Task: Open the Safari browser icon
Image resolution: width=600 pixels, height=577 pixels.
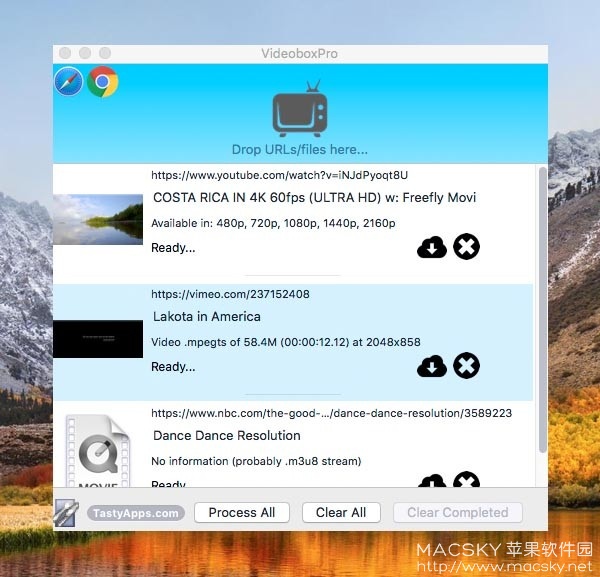Action: [69, 81]
